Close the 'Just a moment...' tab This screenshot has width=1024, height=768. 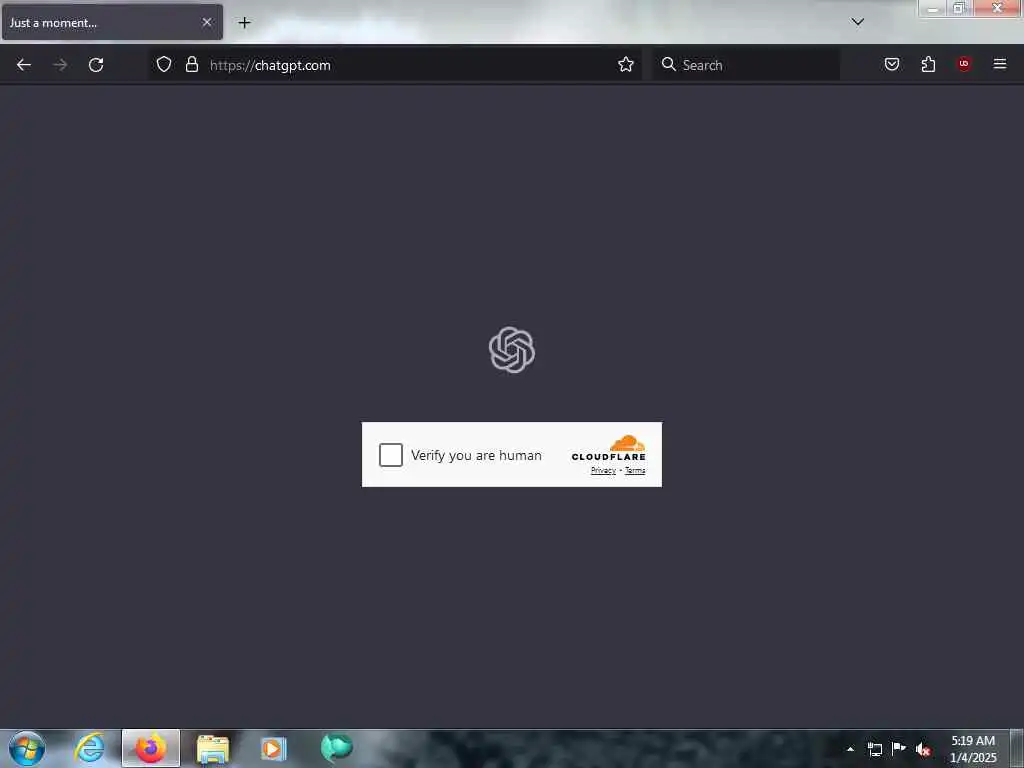pyautogui.click(x=207, y=22)
